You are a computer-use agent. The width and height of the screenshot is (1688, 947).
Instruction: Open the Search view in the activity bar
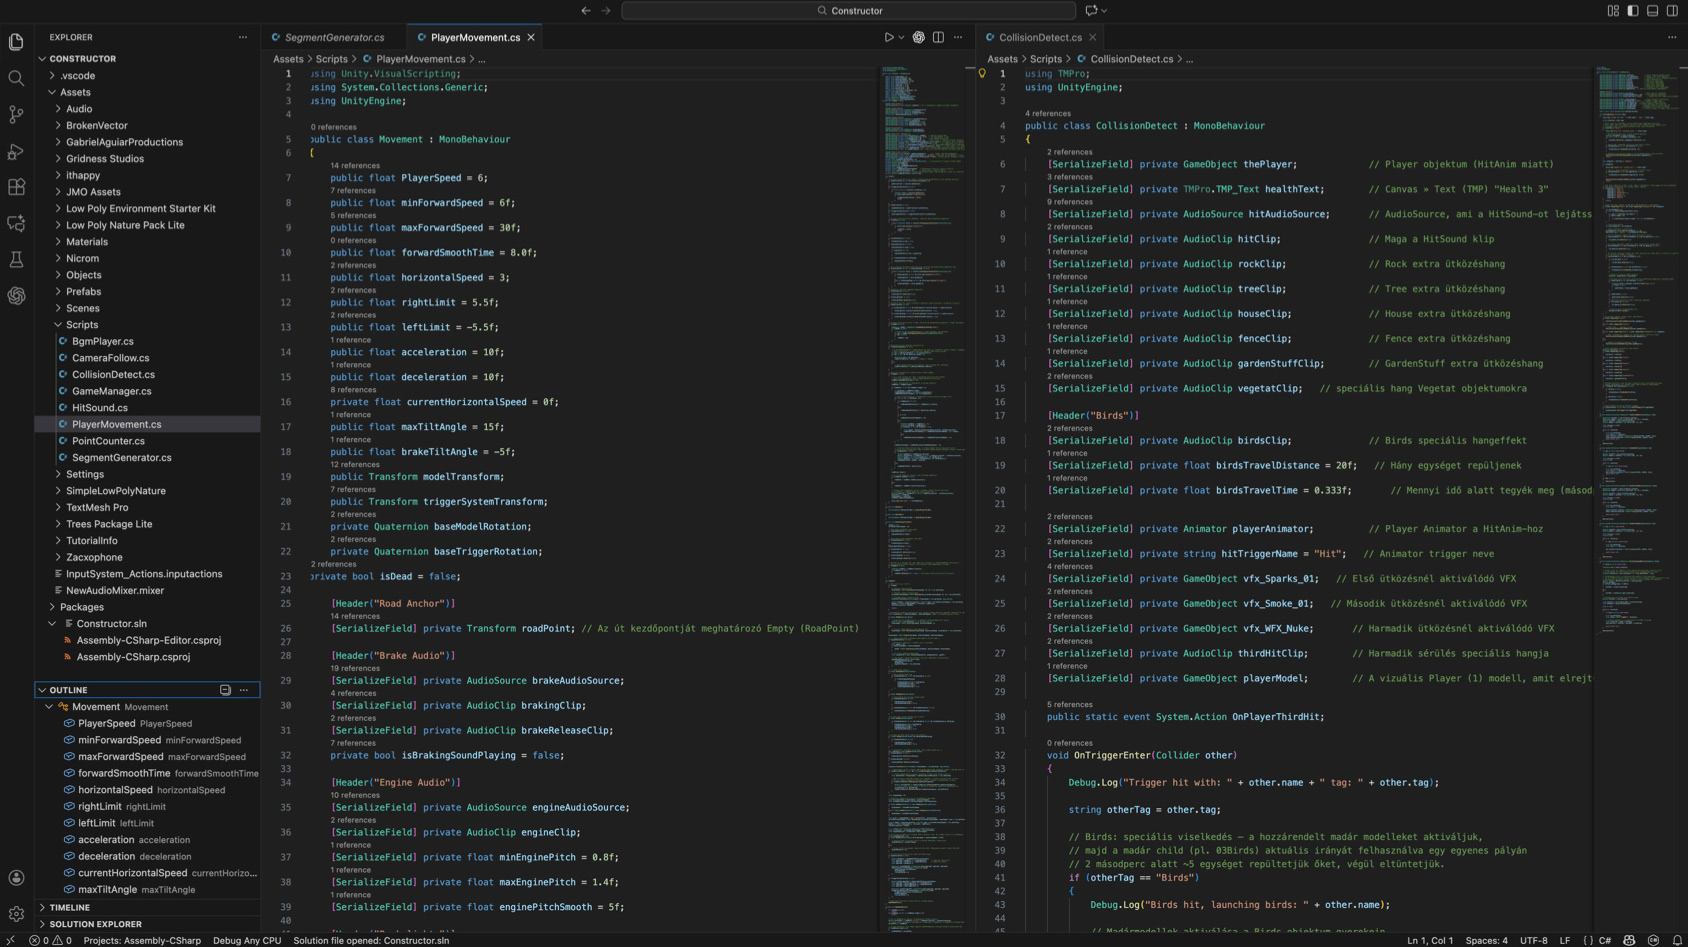tap(16, 78)
